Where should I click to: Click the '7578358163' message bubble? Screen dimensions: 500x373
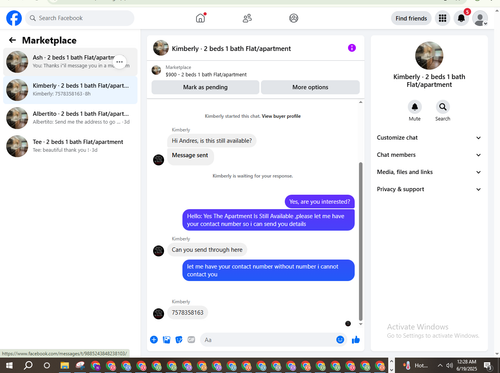coord(187,313)
